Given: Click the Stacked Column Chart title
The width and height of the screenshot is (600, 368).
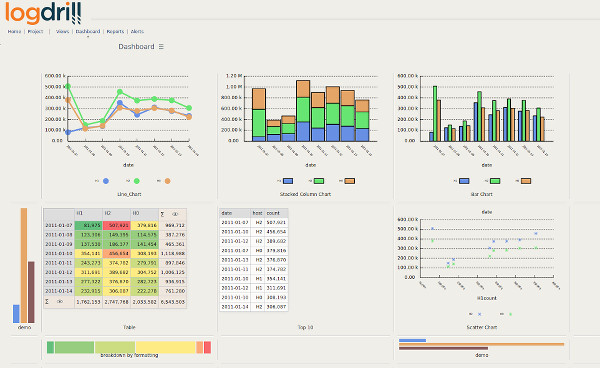Looking at the screenshot, I should pos(305,194).
